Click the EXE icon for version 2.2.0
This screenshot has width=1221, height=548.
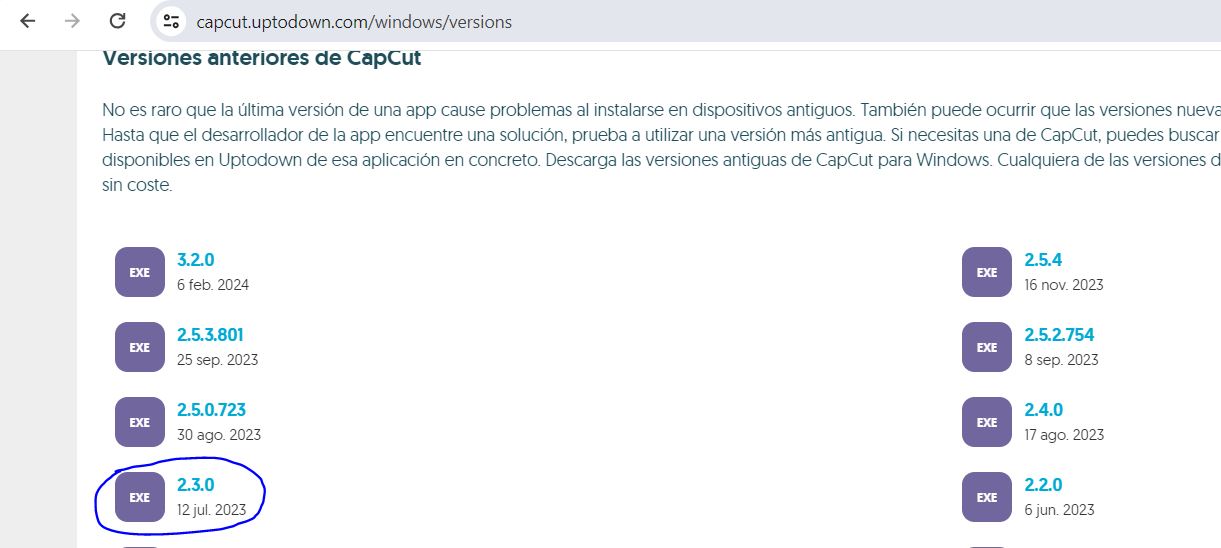point(987,497)
